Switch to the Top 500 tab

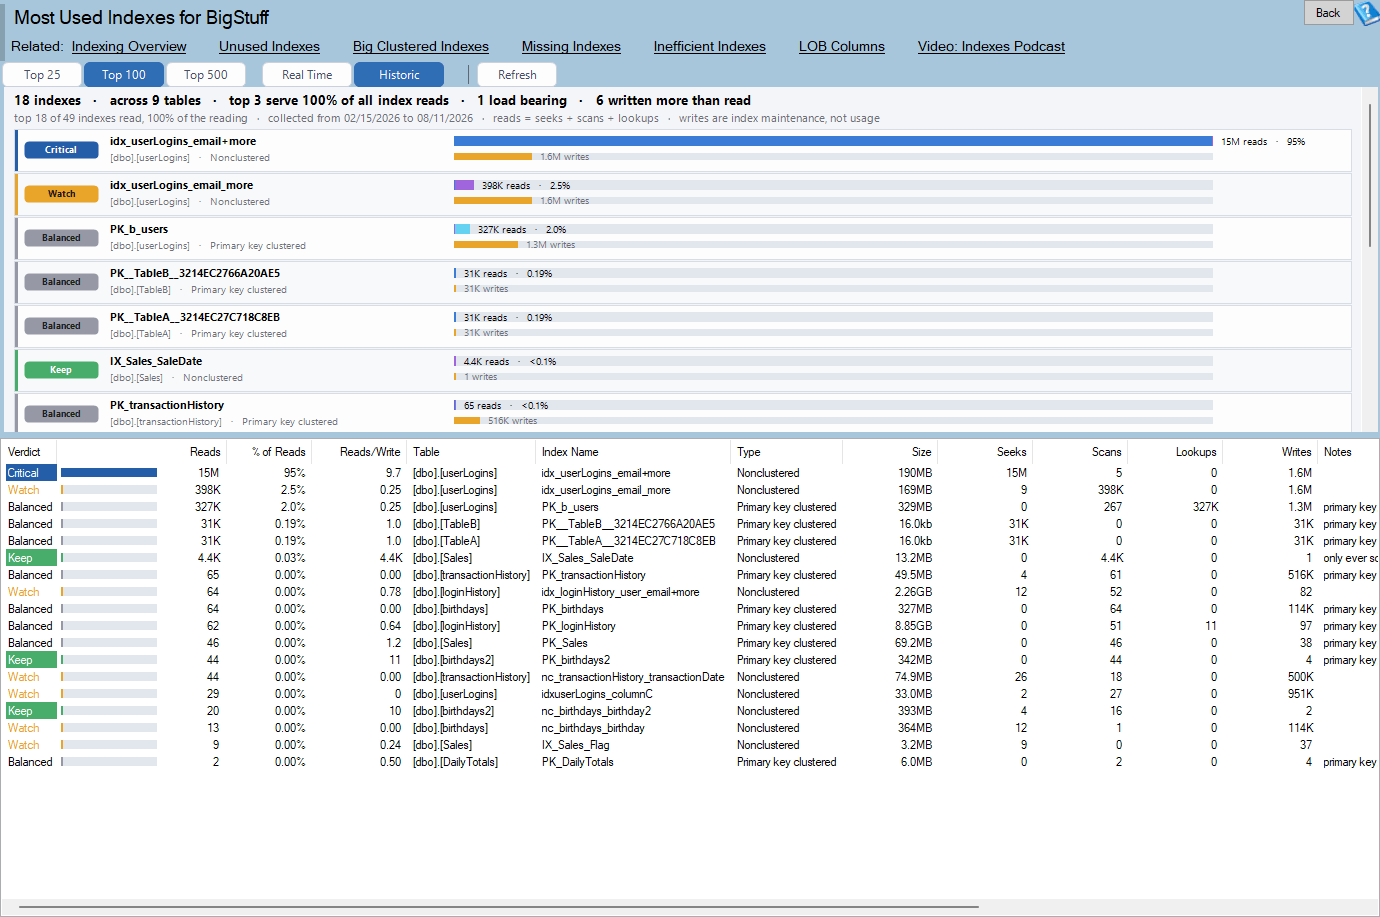(206, 75)
